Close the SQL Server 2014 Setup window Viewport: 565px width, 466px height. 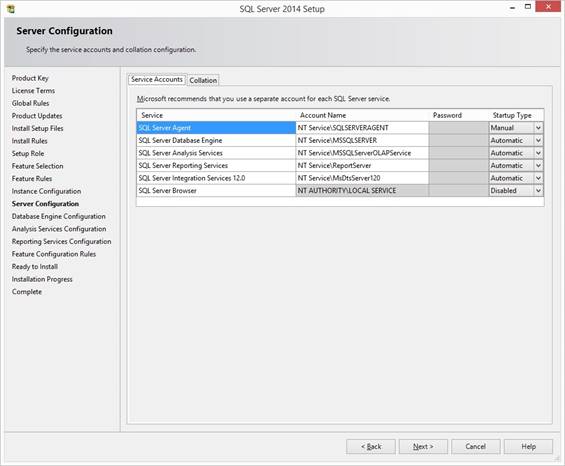click(x=548, y=7)
